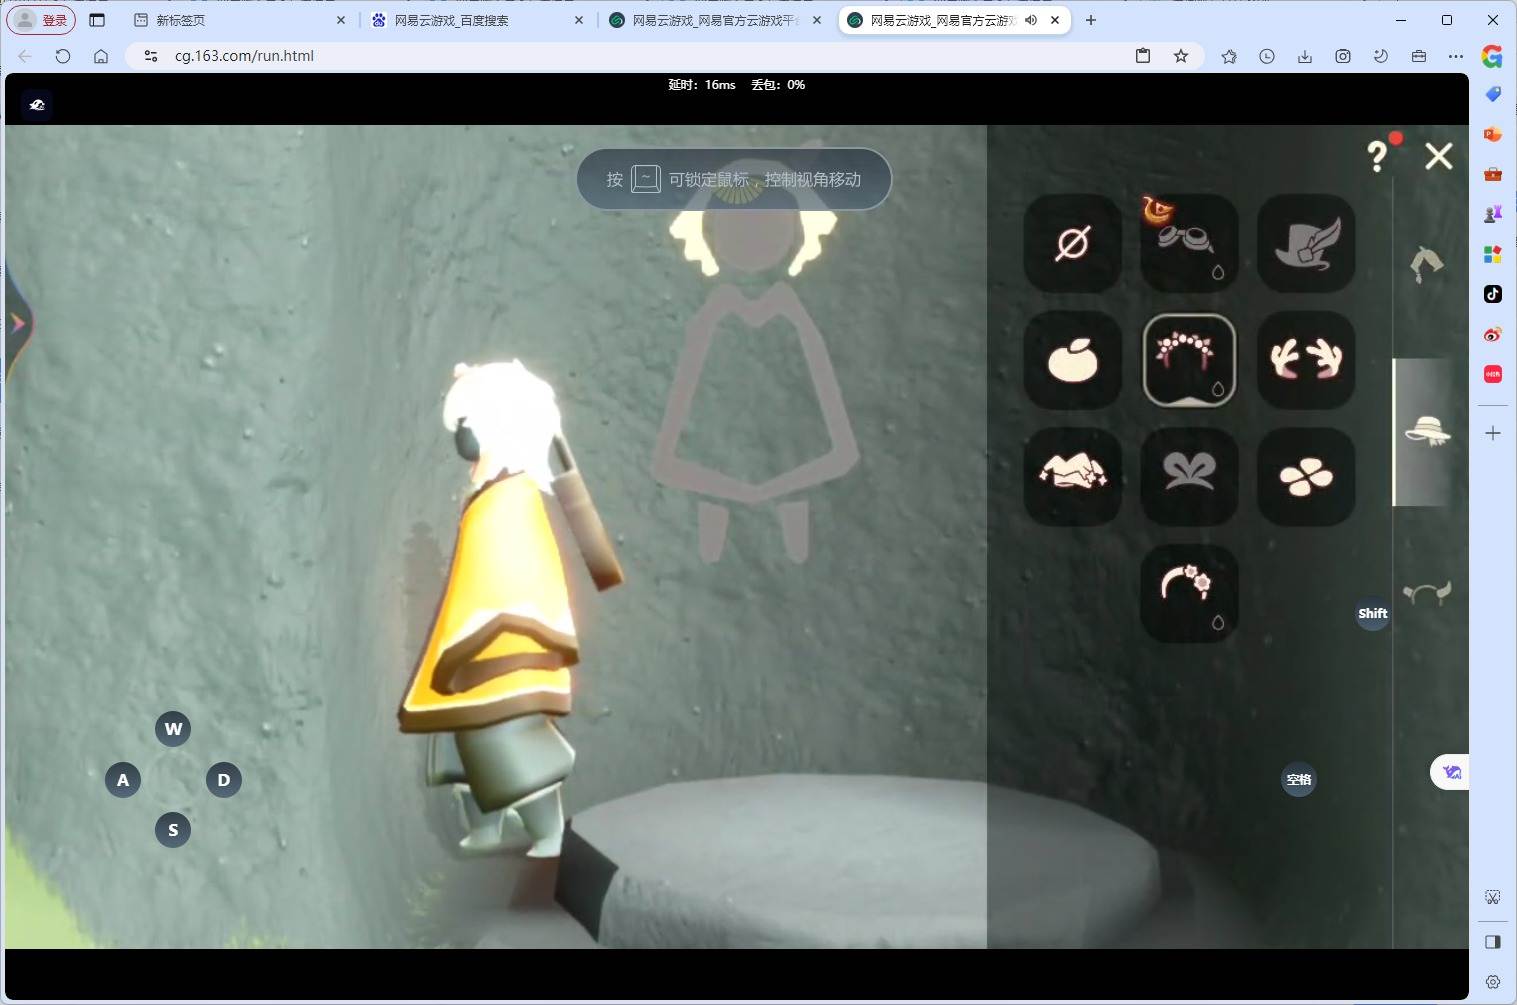Open a new browser tab
The image size is (1517, 1005).
[1091, 20]
